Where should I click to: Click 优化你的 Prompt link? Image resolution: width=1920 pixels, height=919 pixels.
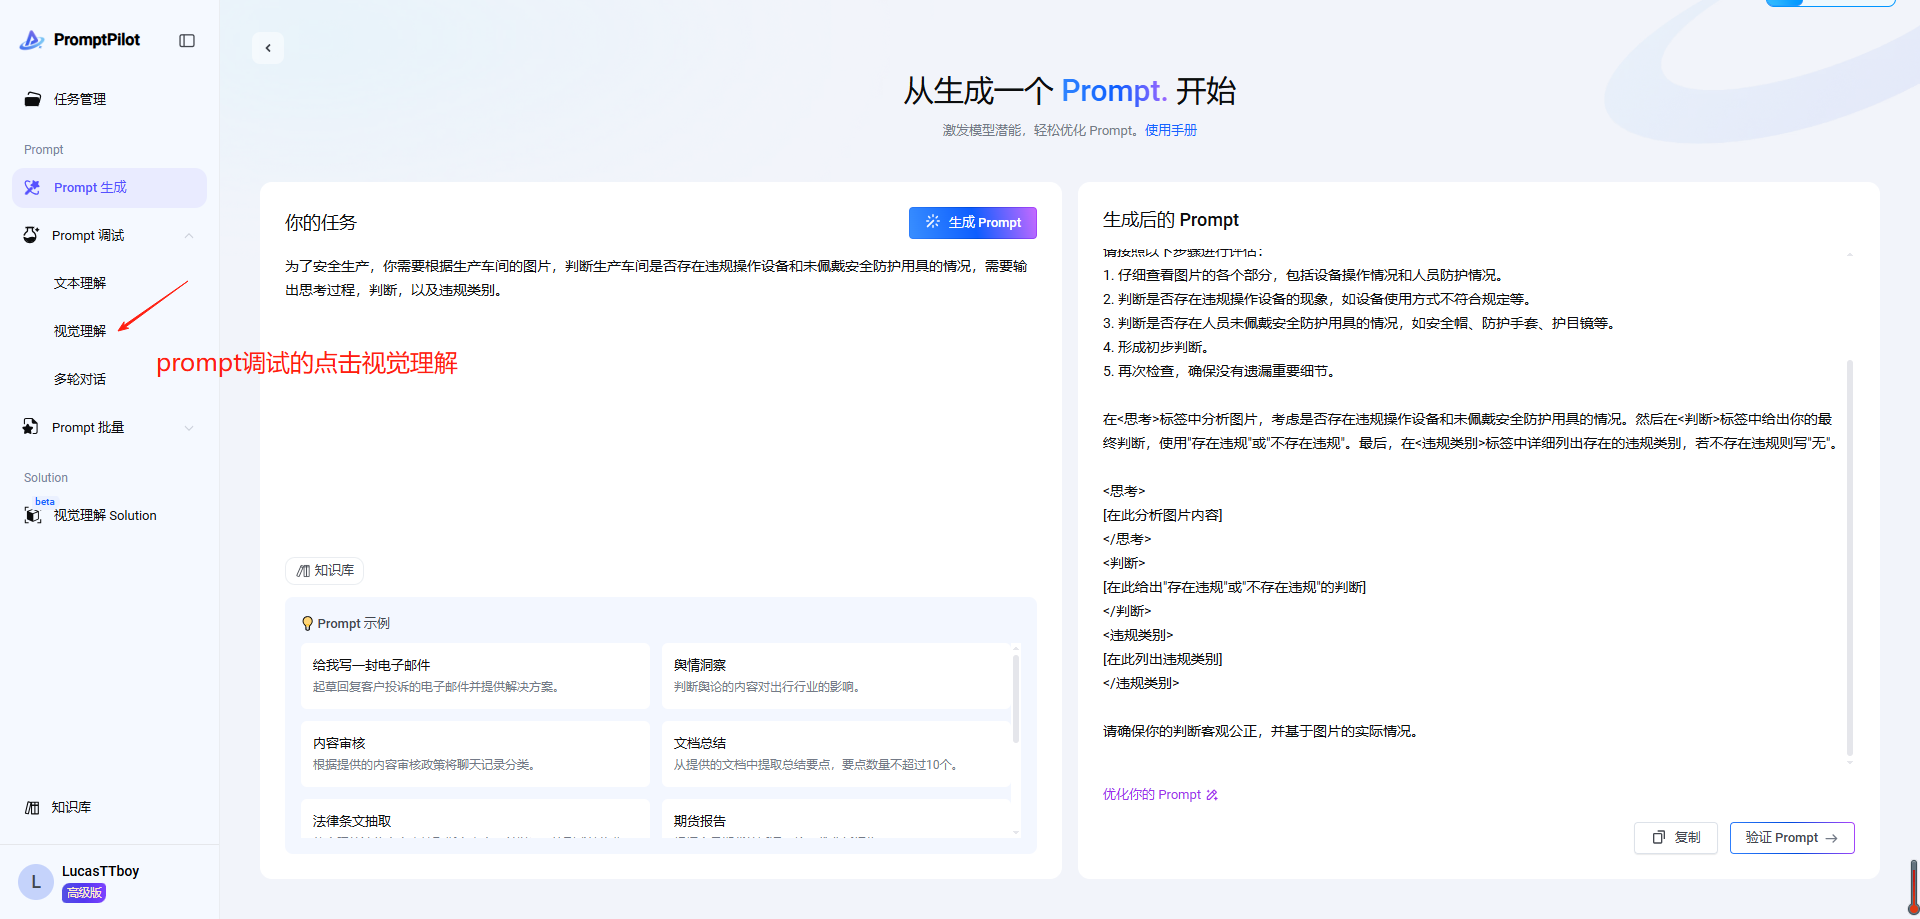coord(1160,795)
